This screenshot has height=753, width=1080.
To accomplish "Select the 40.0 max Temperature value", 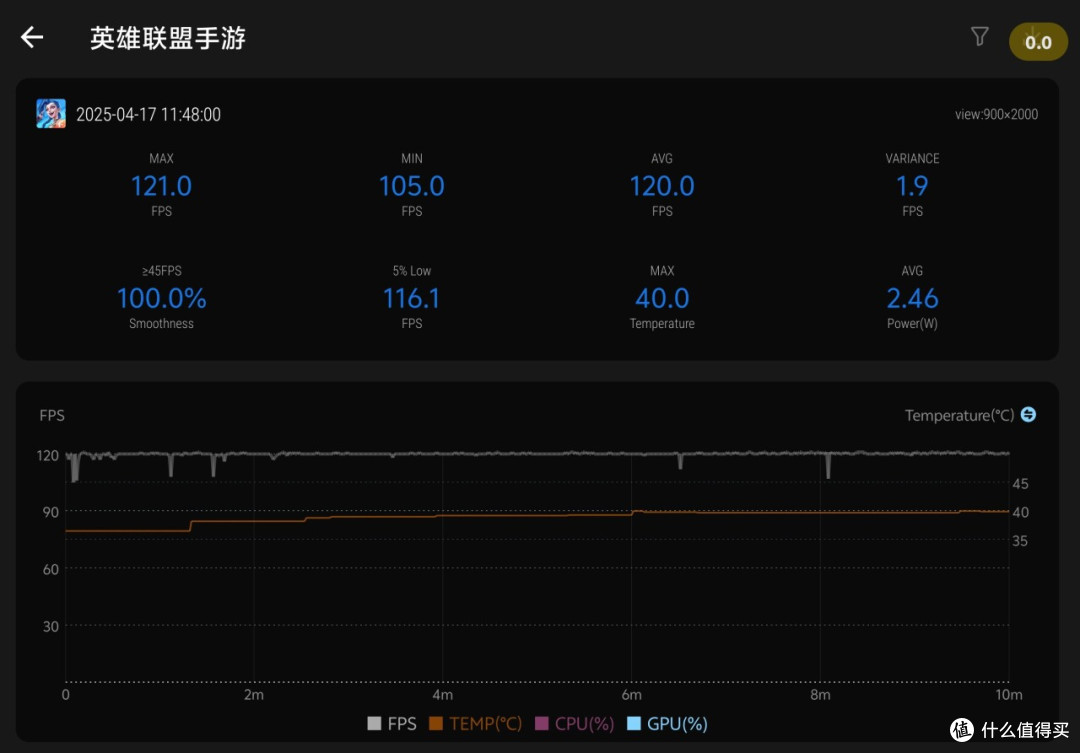I will pyautogui.click(x=662, y=298).
